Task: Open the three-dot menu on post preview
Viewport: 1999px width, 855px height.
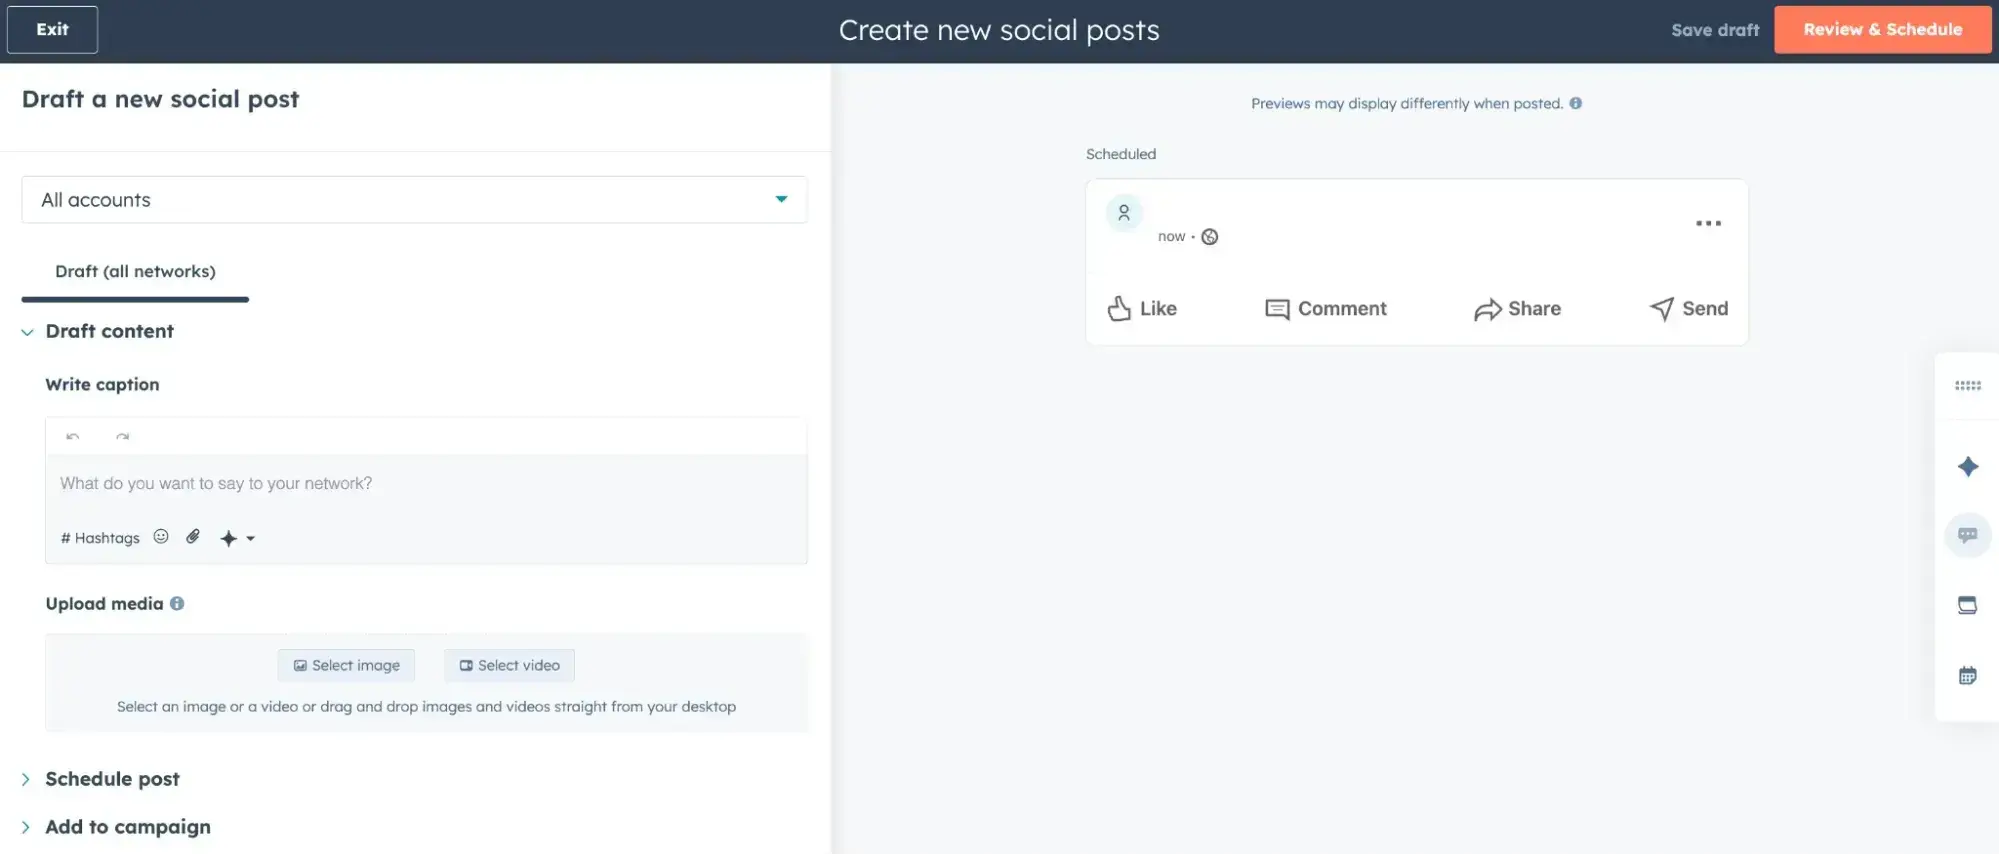Action: click(1708, 223)
